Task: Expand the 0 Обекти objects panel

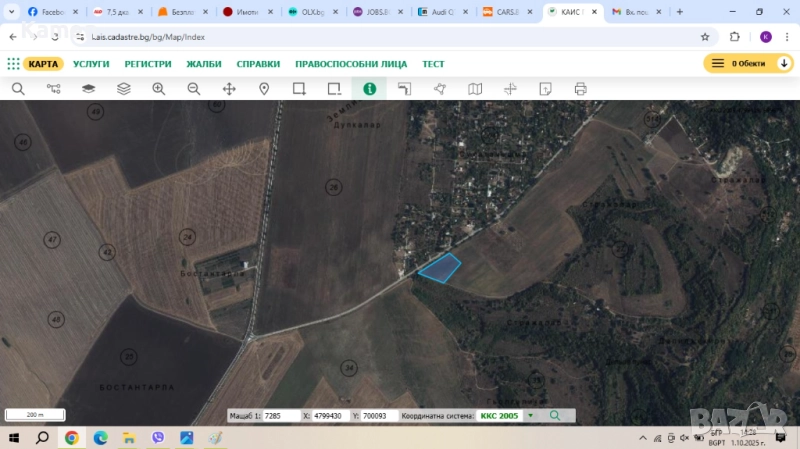Action: 750,63
